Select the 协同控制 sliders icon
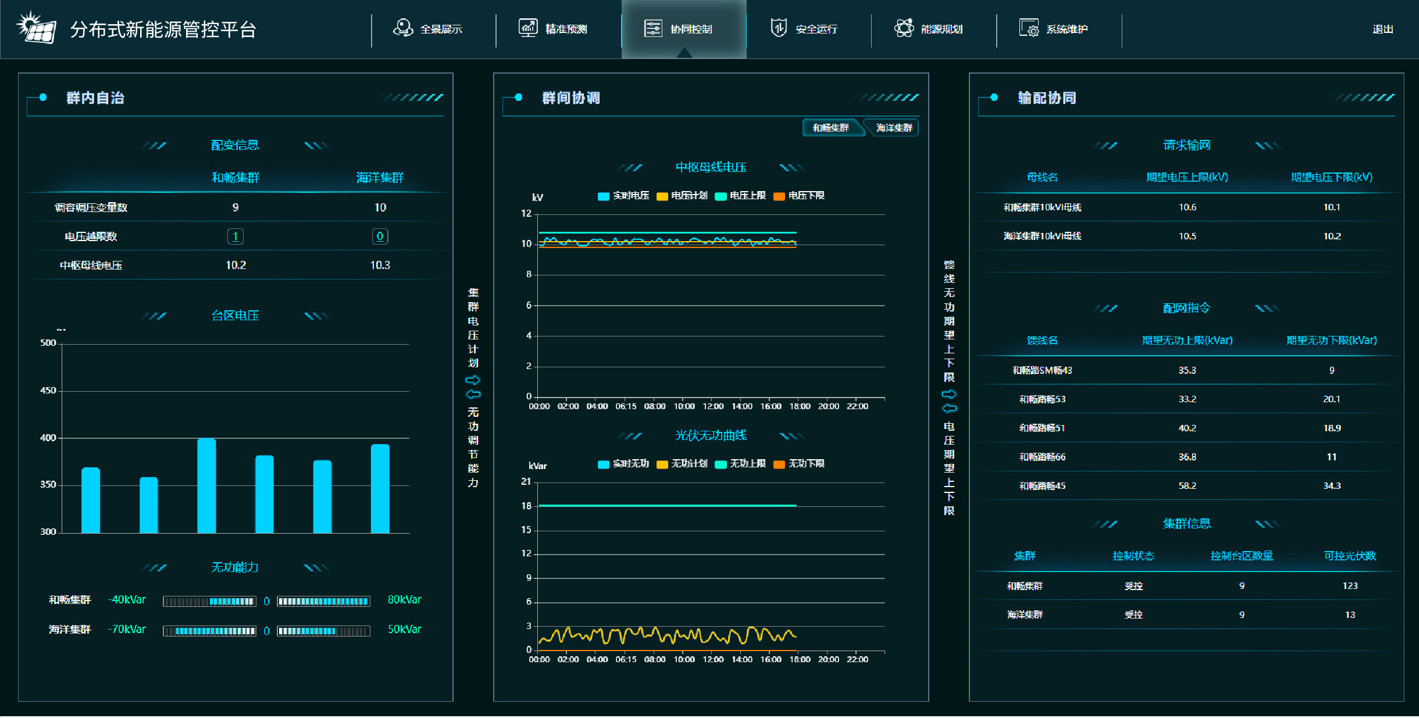Screen dimensions: 1419x718 point(653,29)
